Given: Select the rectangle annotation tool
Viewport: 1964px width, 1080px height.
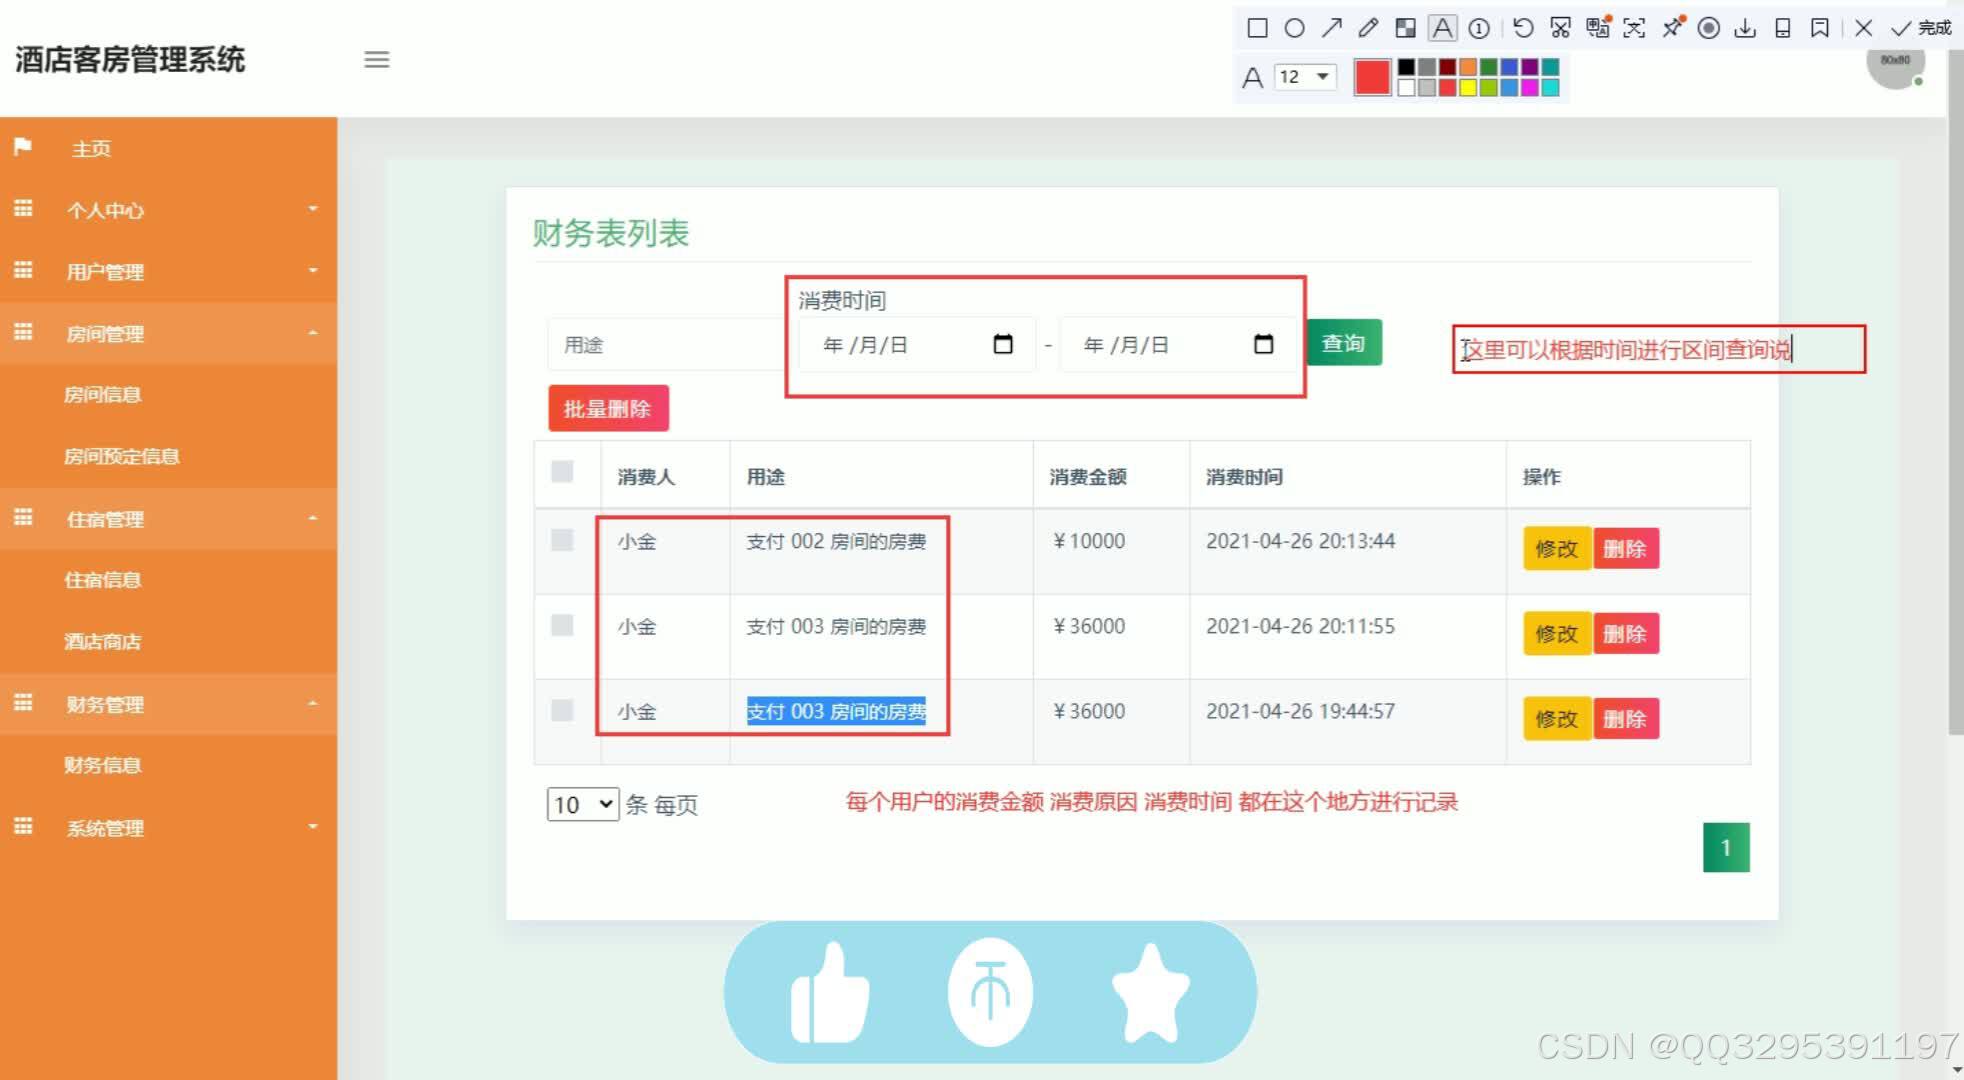Looking at the screenshot, I should (x=1257, y=28).
